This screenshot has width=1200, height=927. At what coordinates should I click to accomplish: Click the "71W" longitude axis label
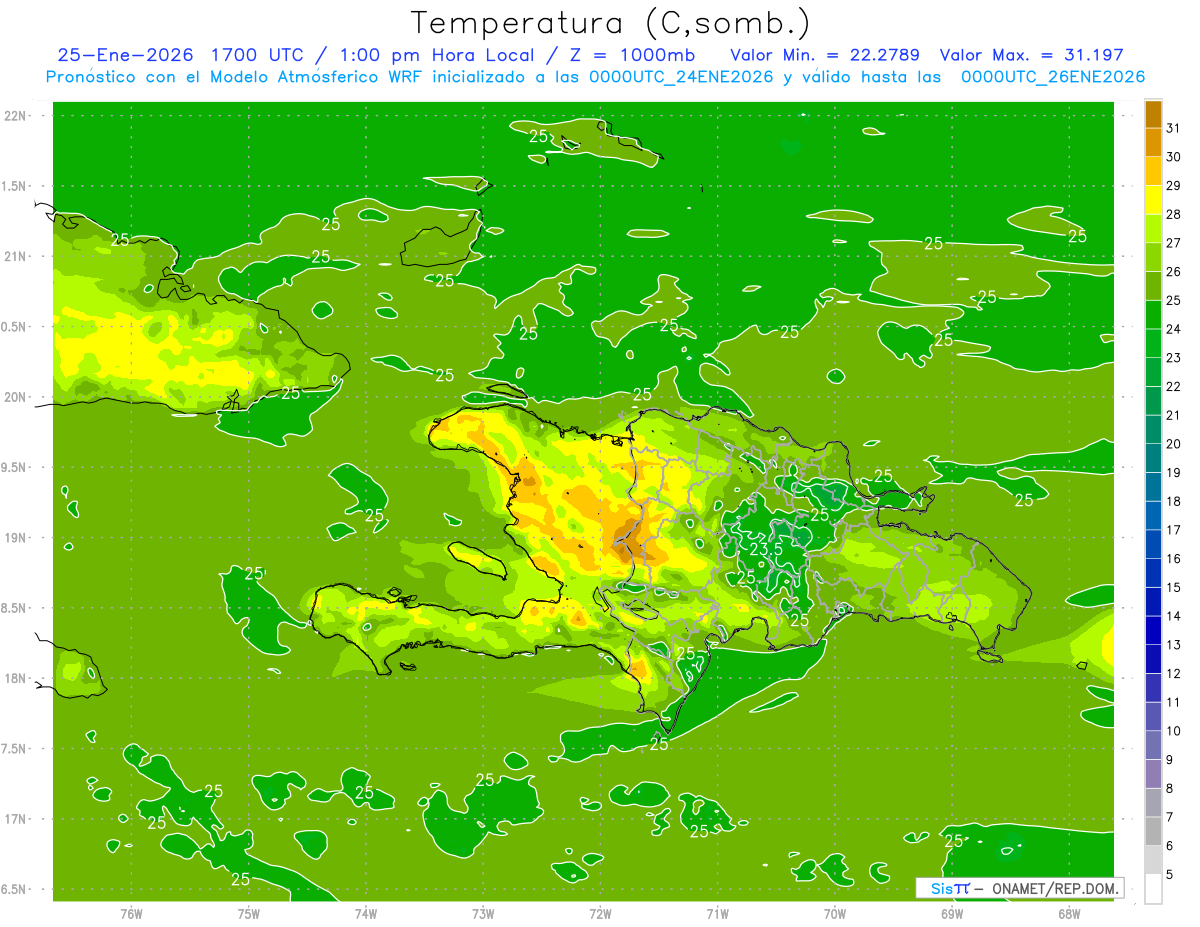pos(717,914)
